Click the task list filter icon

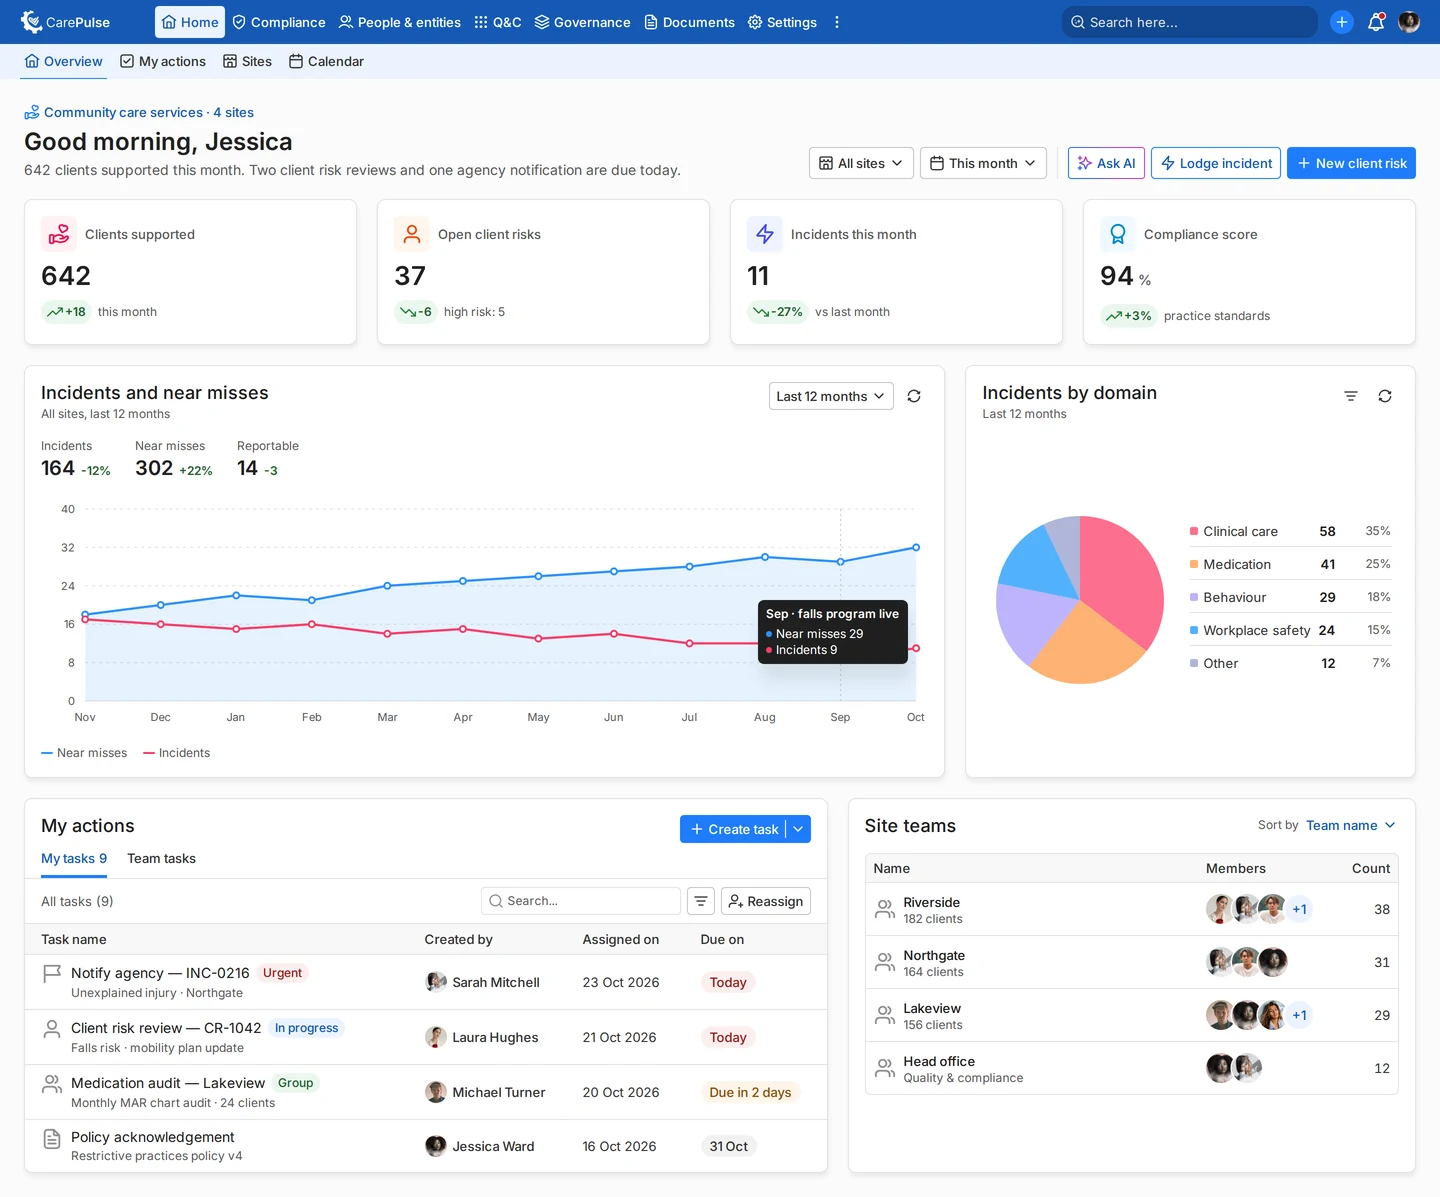[x=701, y=901]
